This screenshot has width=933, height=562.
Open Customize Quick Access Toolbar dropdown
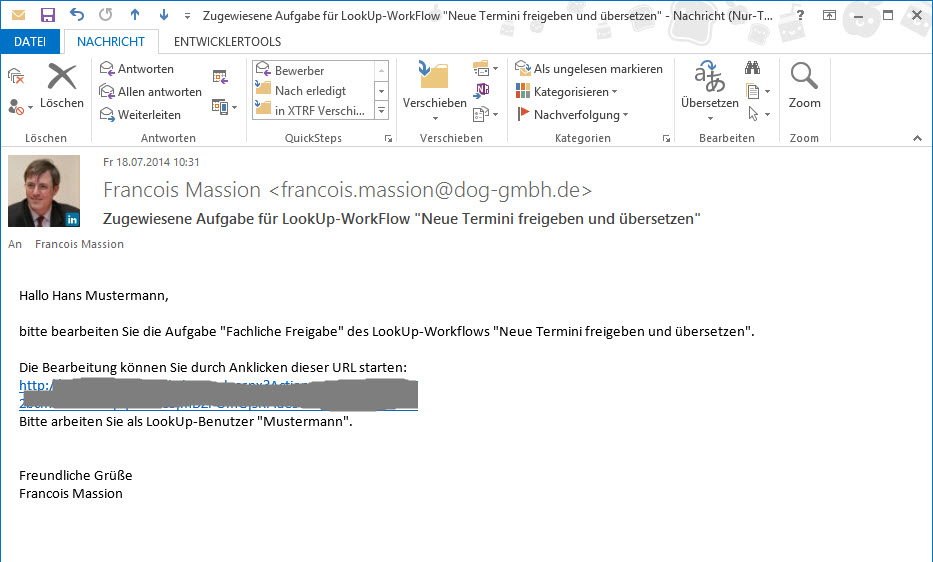click(187, 16)
